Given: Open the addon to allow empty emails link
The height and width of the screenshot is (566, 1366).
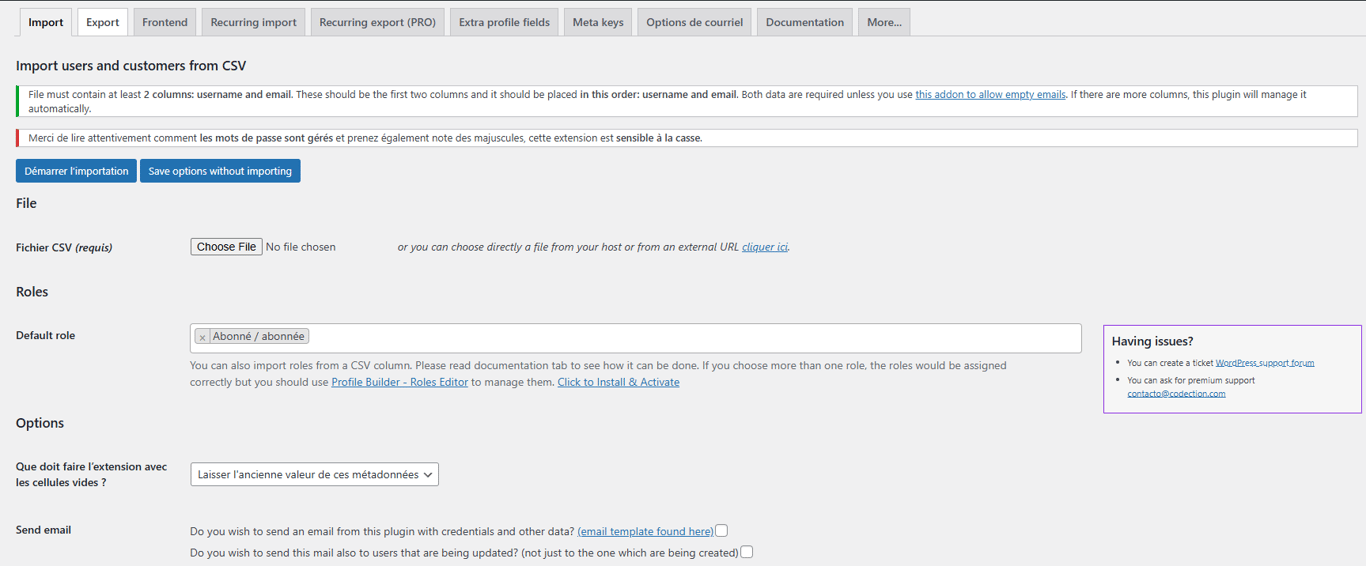Looking at the screenshot, I should pyautogui.click(x=990, y=95).
